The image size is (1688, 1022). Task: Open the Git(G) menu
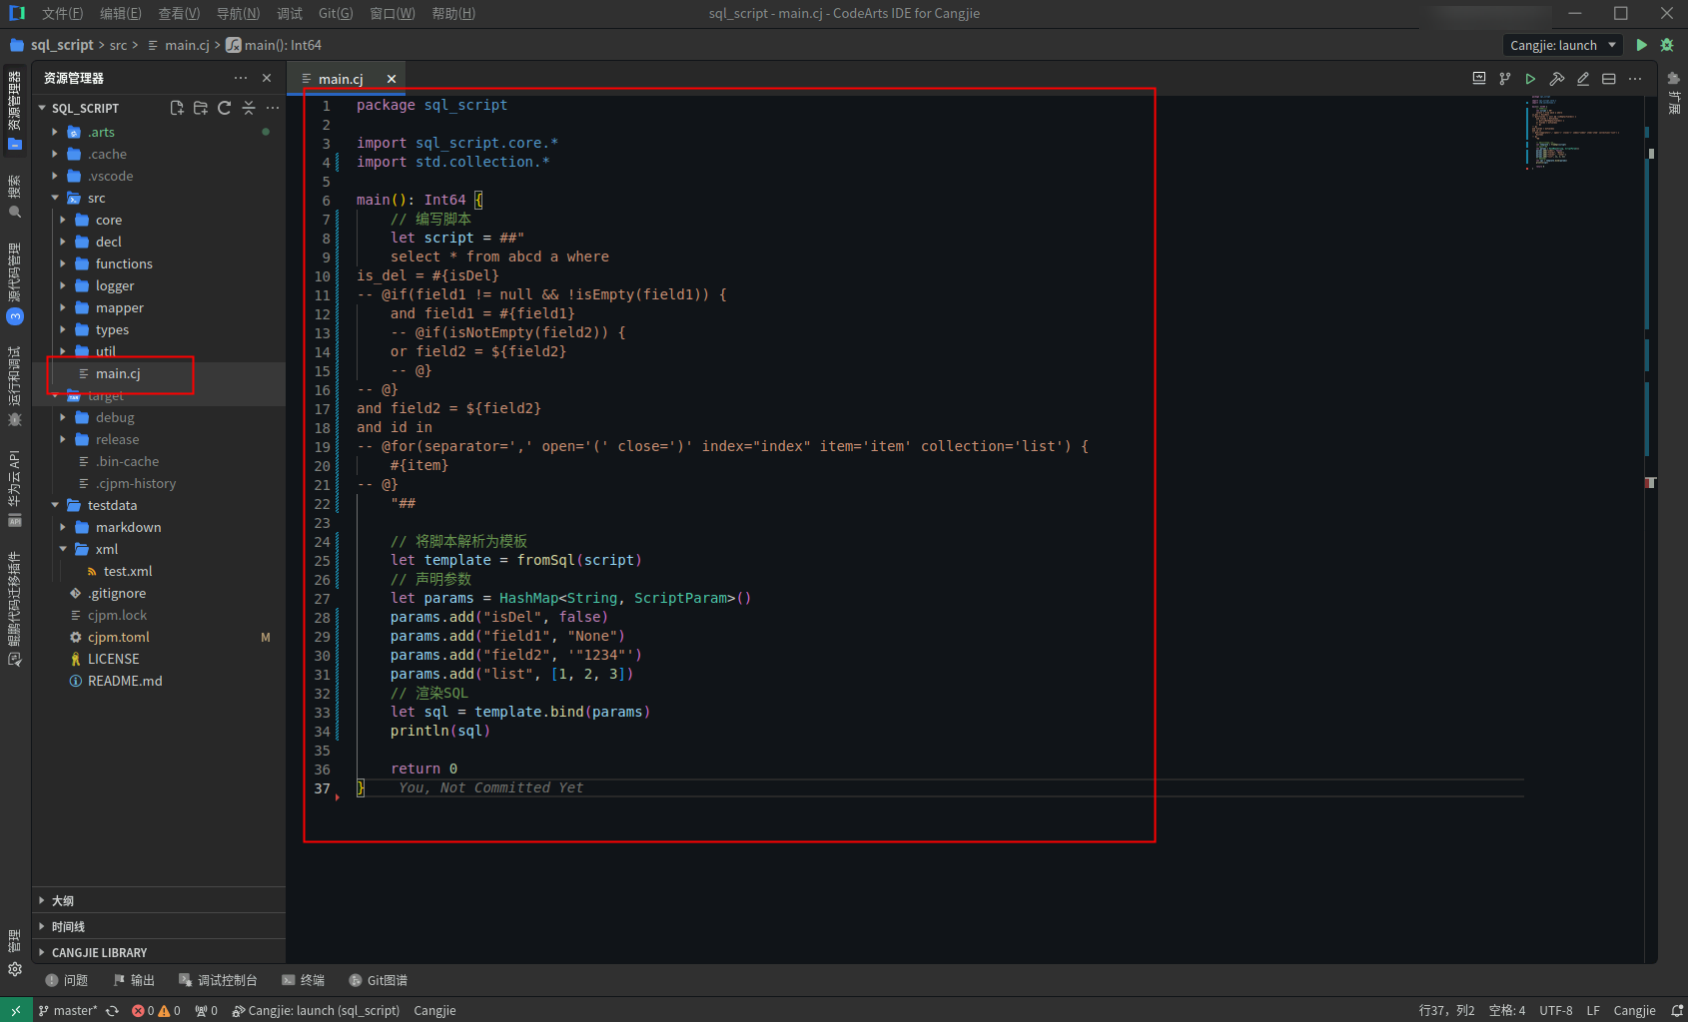[335, 13]
